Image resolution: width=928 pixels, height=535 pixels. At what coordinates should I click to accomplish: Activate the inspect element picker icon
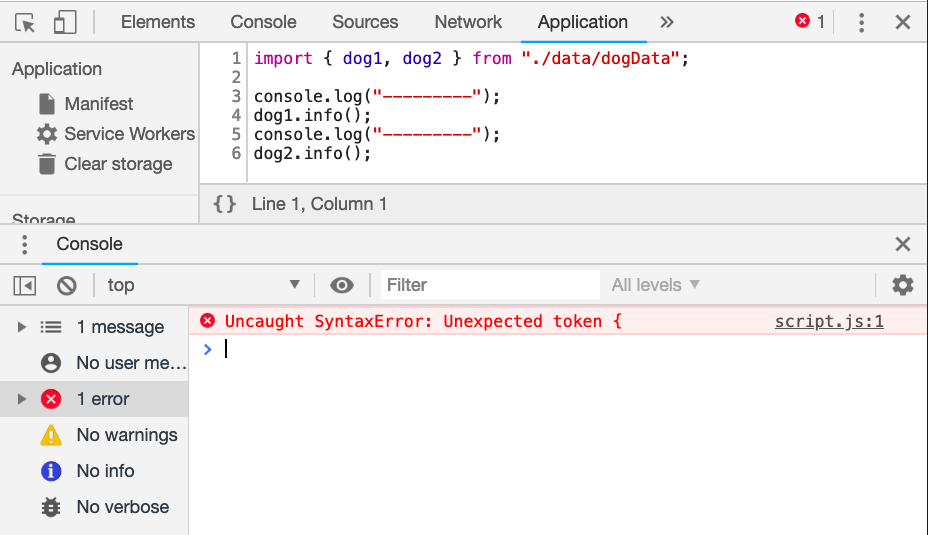[25, 22]
